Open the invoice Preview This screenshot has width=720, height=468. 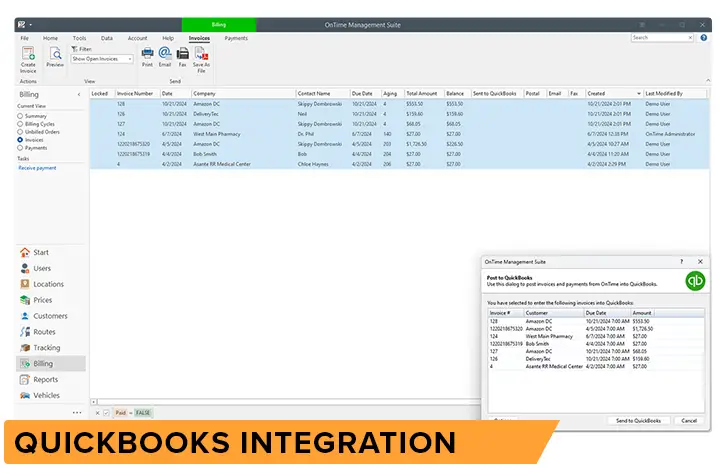tap(55, 57)
